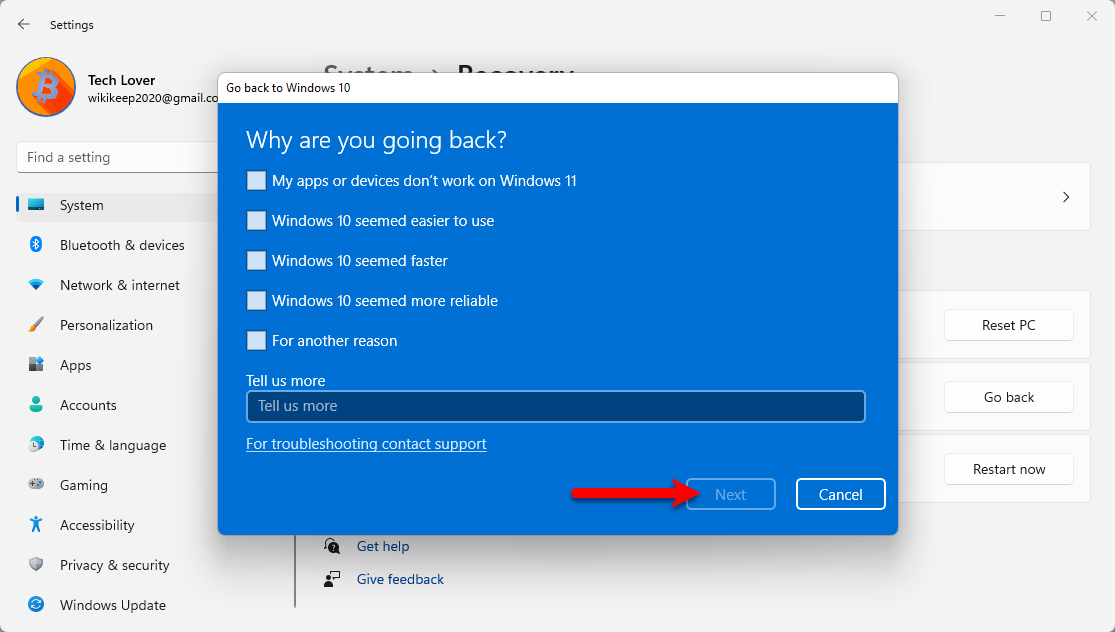The image size is (1115, 632).
Task: Click the Windows Update sync icon
Action: pyautogui.click(x=36, y=605)
